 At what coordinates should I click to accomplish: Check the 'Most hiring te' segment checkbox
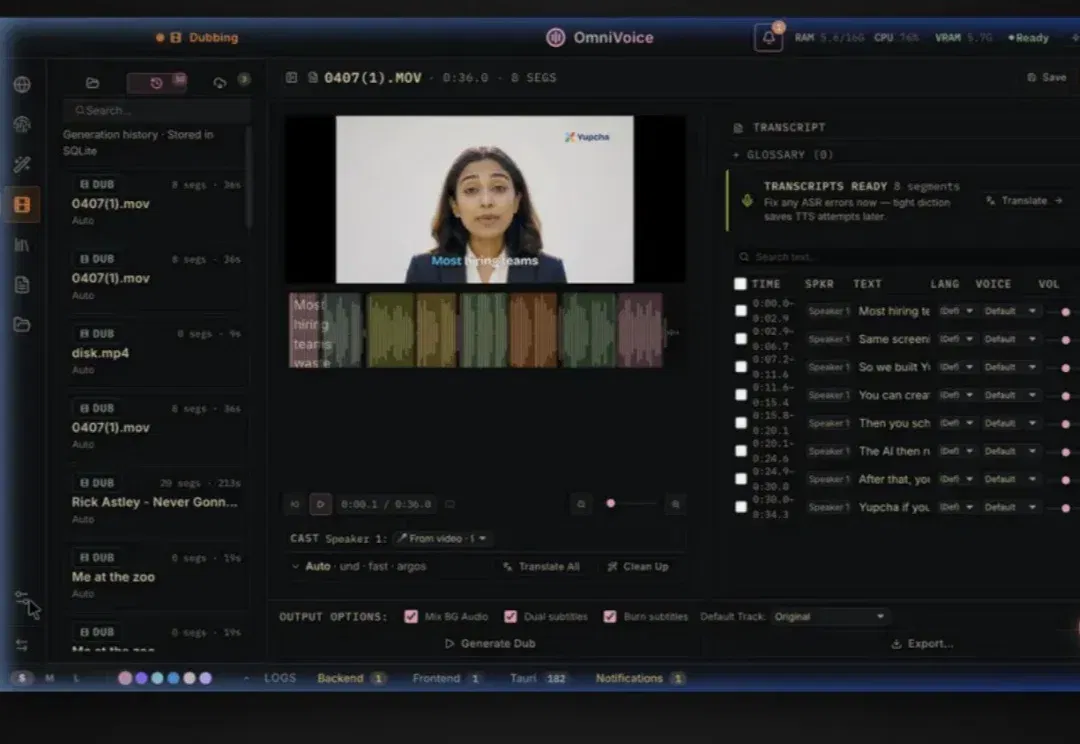click(741, 311)
